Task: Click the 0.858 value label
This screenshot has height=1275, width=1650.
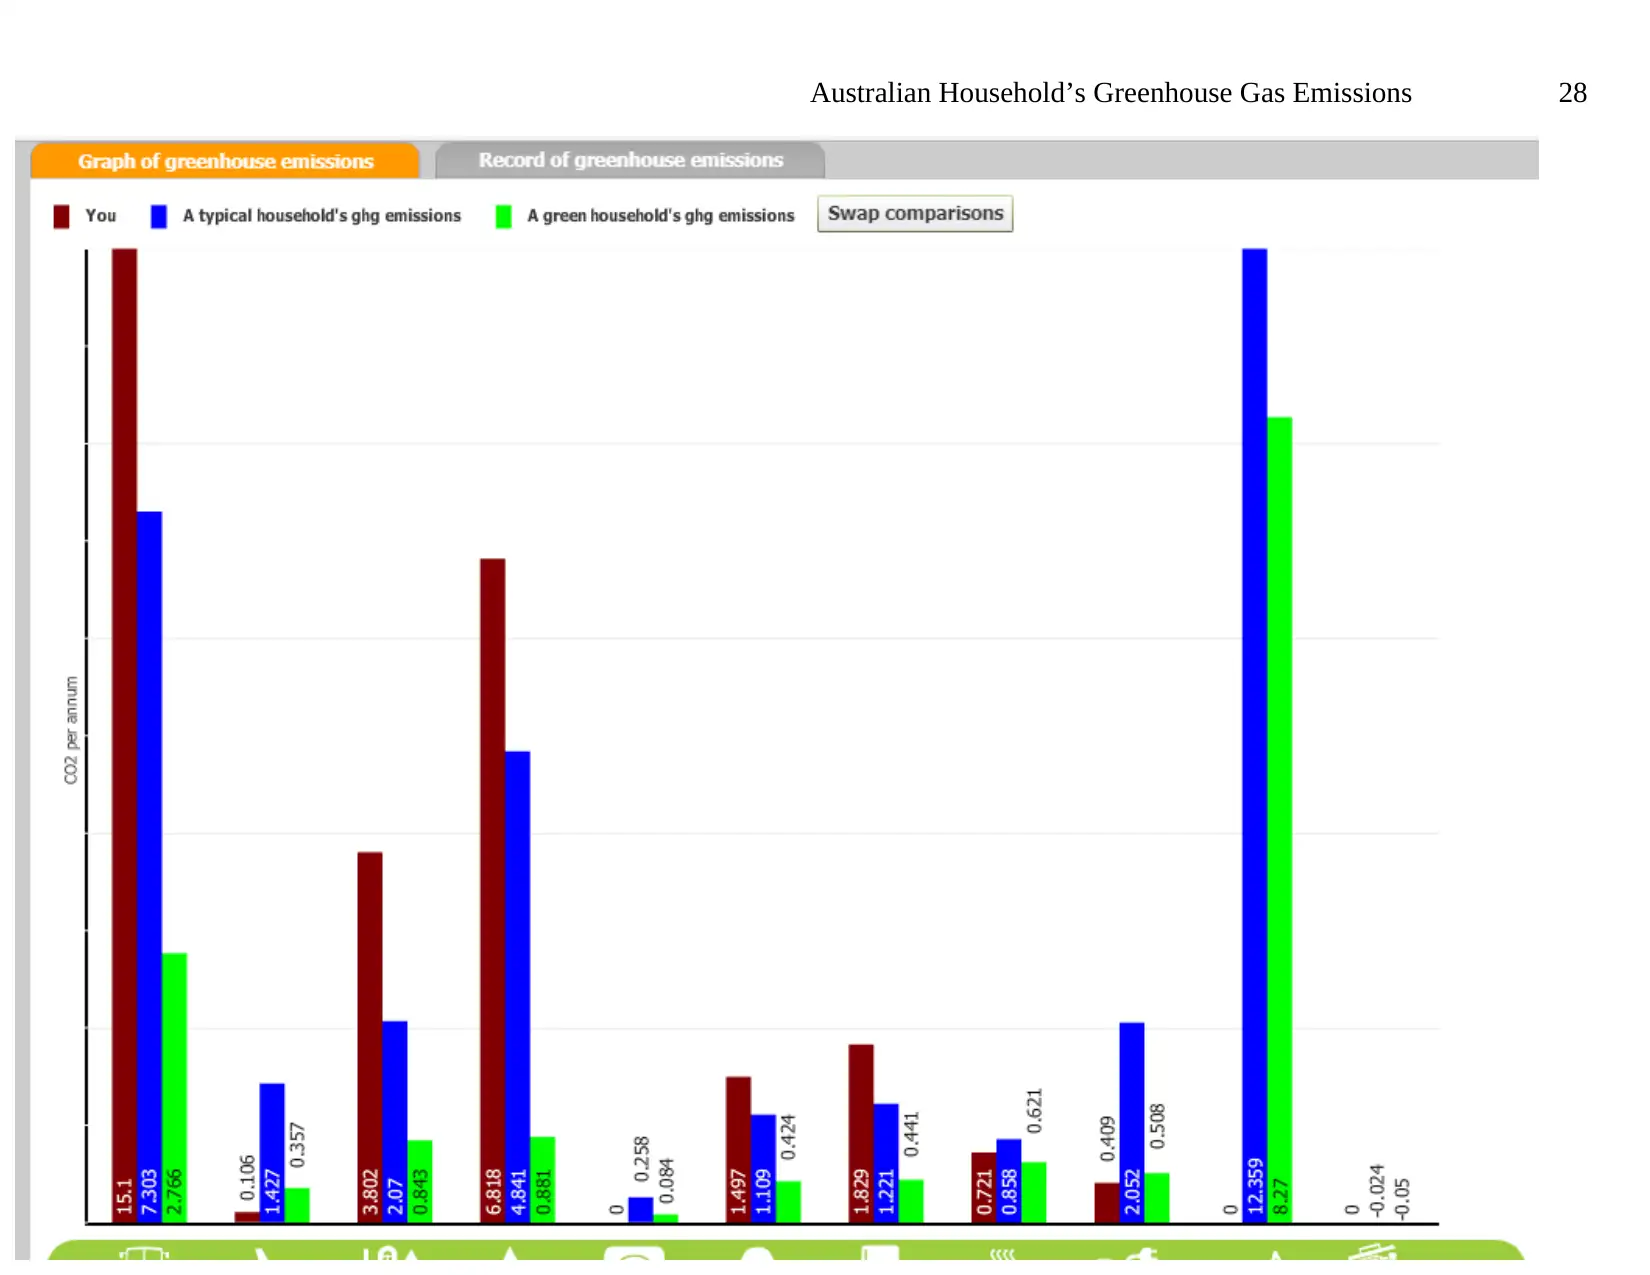Action: [1009, 1191]
